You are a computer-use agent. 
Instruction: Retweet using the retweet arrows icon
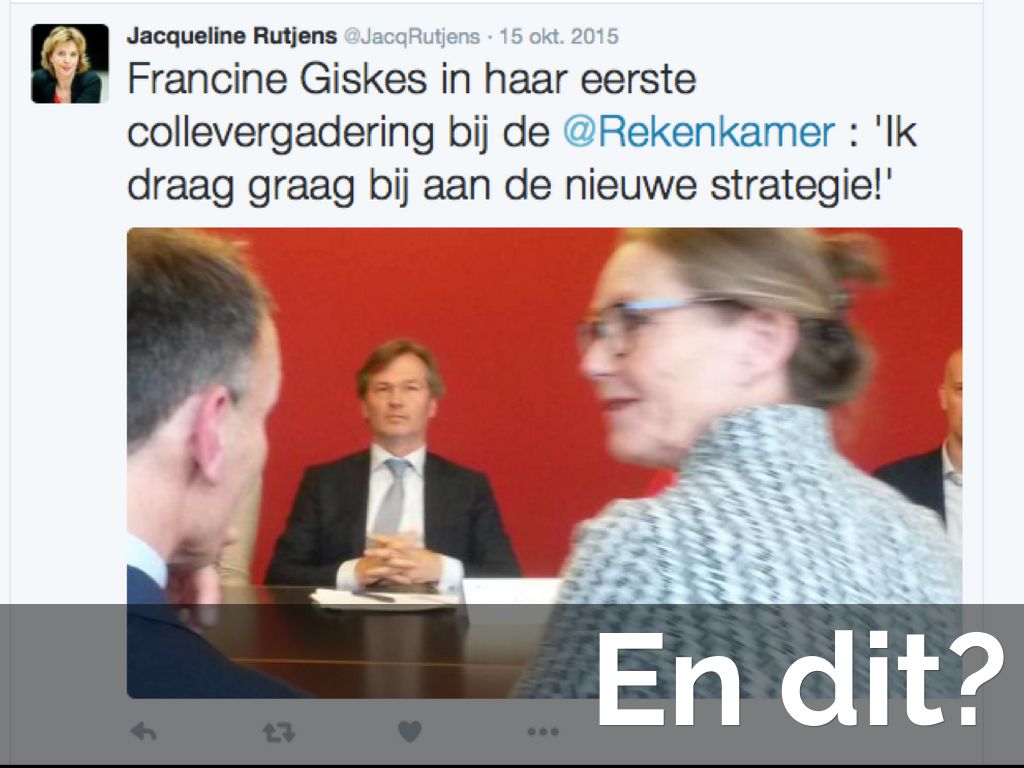click(279, 733)
